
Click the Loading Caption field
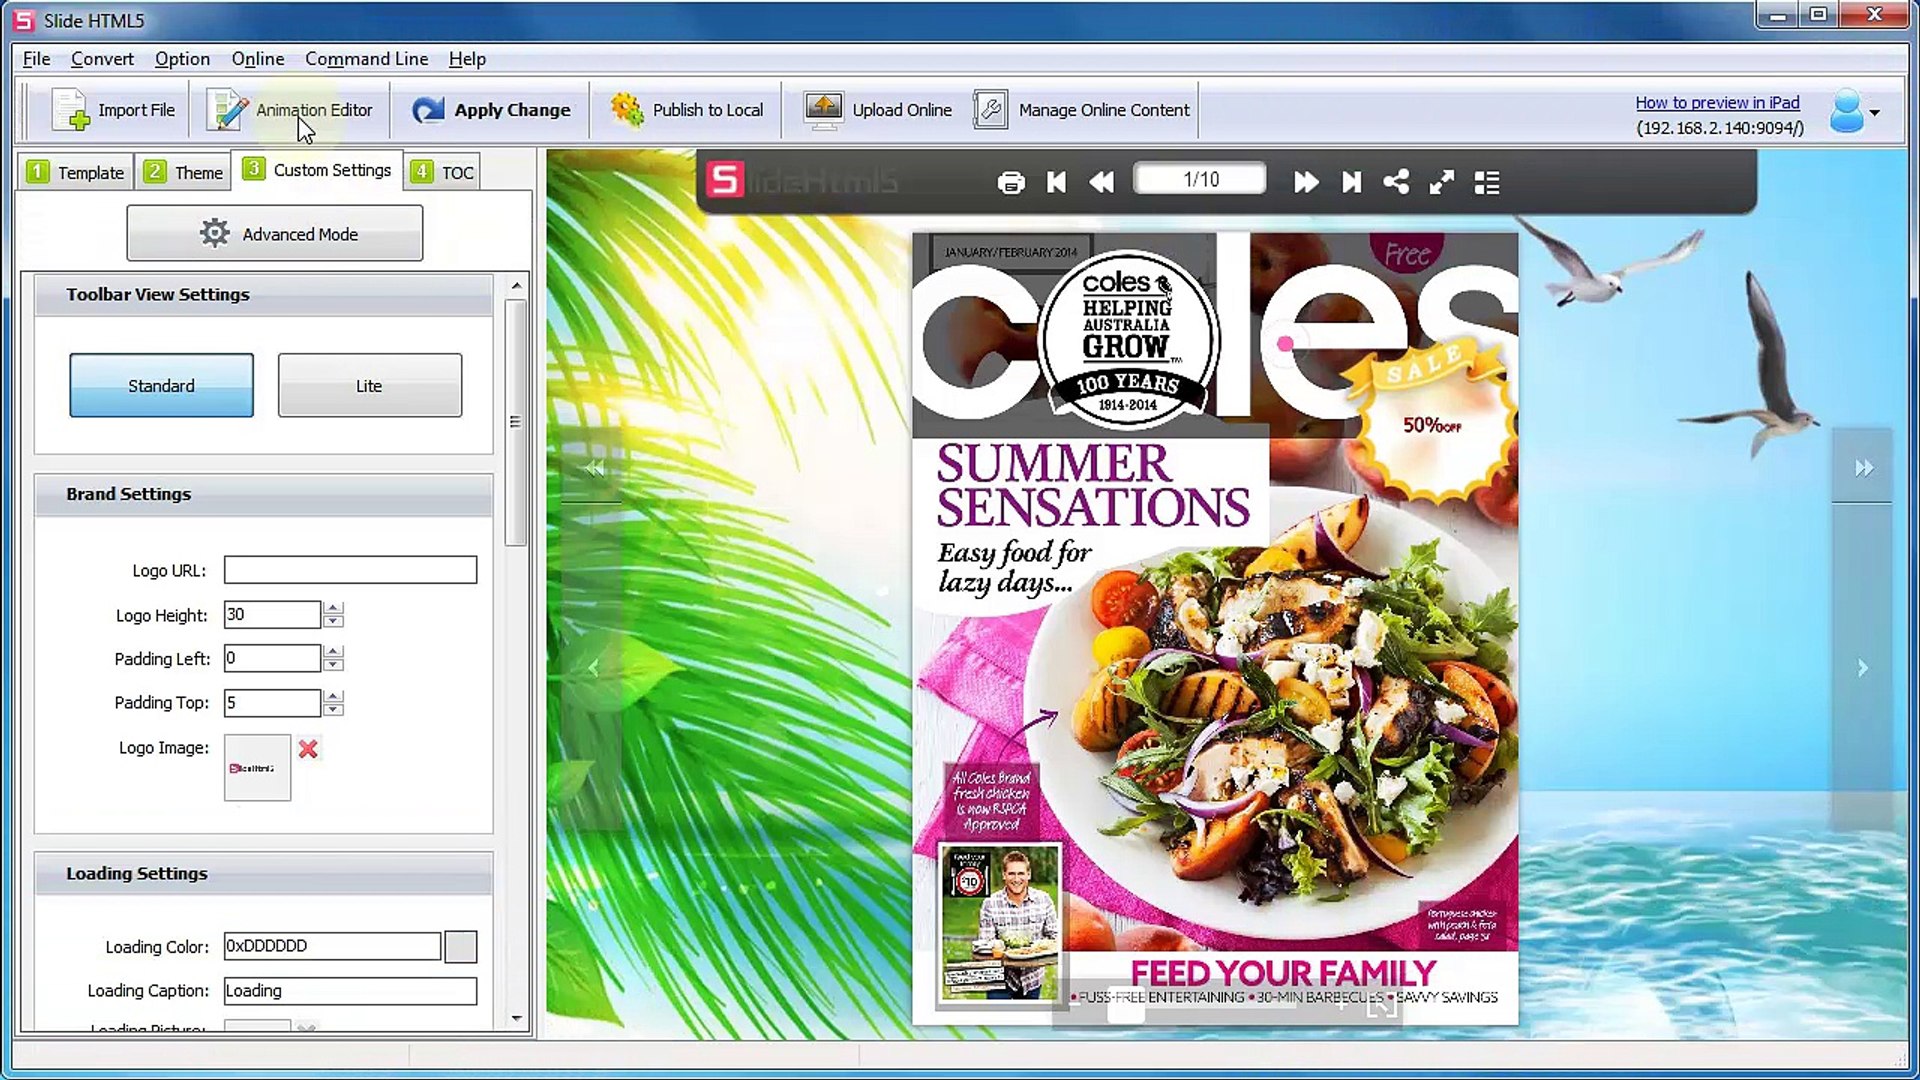[x=350, y=991]
